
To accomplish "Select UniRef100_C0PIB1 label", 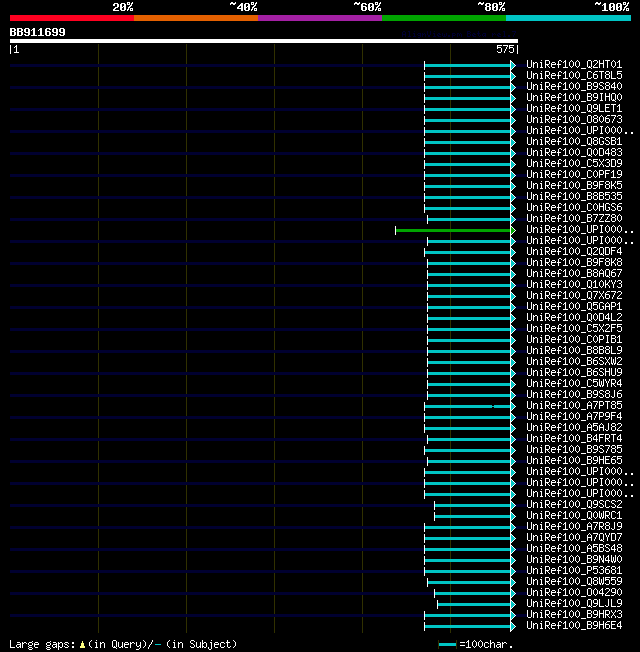I will [x=574, y=339].
